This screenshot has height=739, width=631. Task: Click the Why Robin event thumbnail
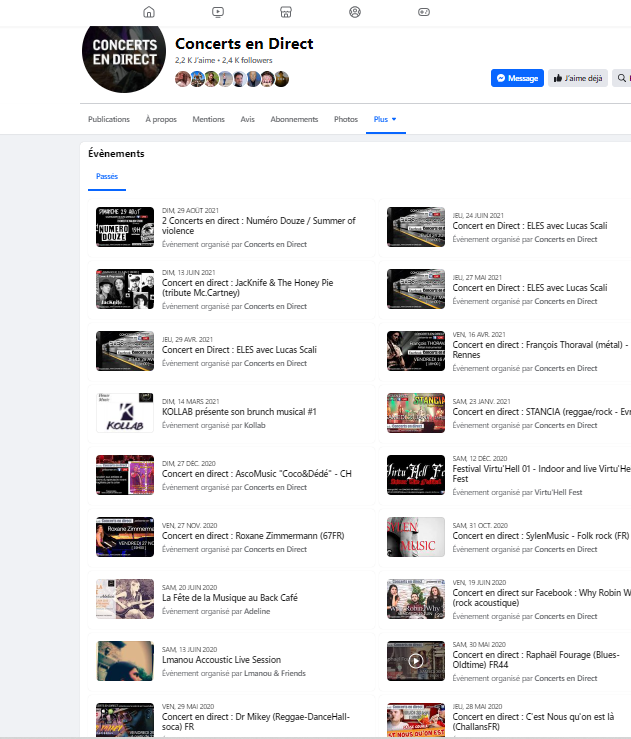416,599
